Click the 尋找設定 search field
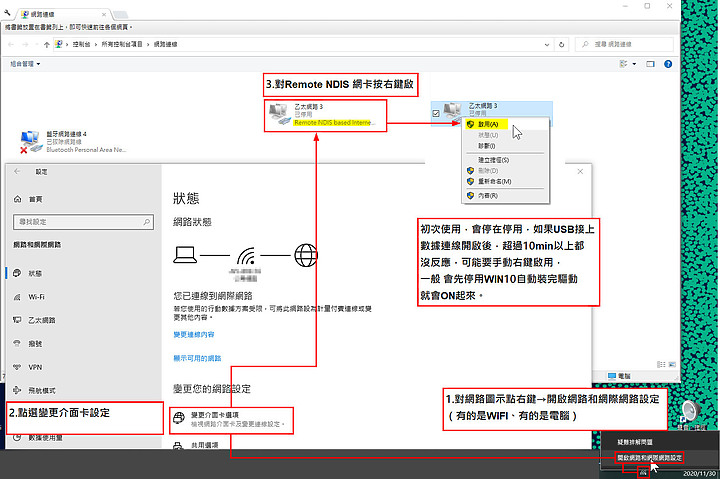Image resolution: width=720 pixels, height=479 pixels. [83, 222]
